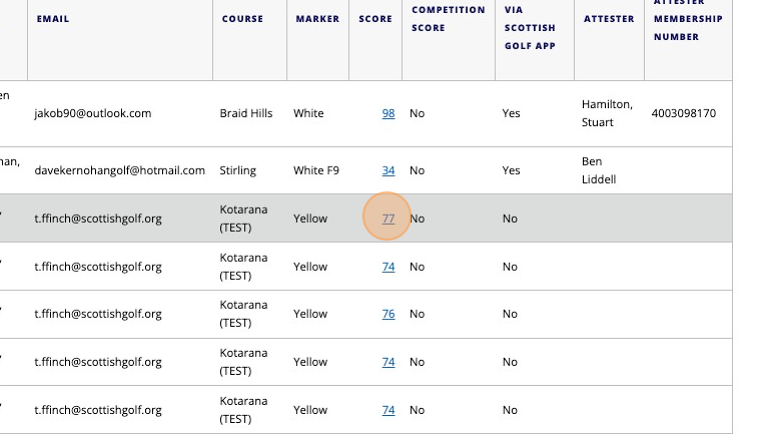Select the Hamilton, Stuart attester cell

point(606,113)
